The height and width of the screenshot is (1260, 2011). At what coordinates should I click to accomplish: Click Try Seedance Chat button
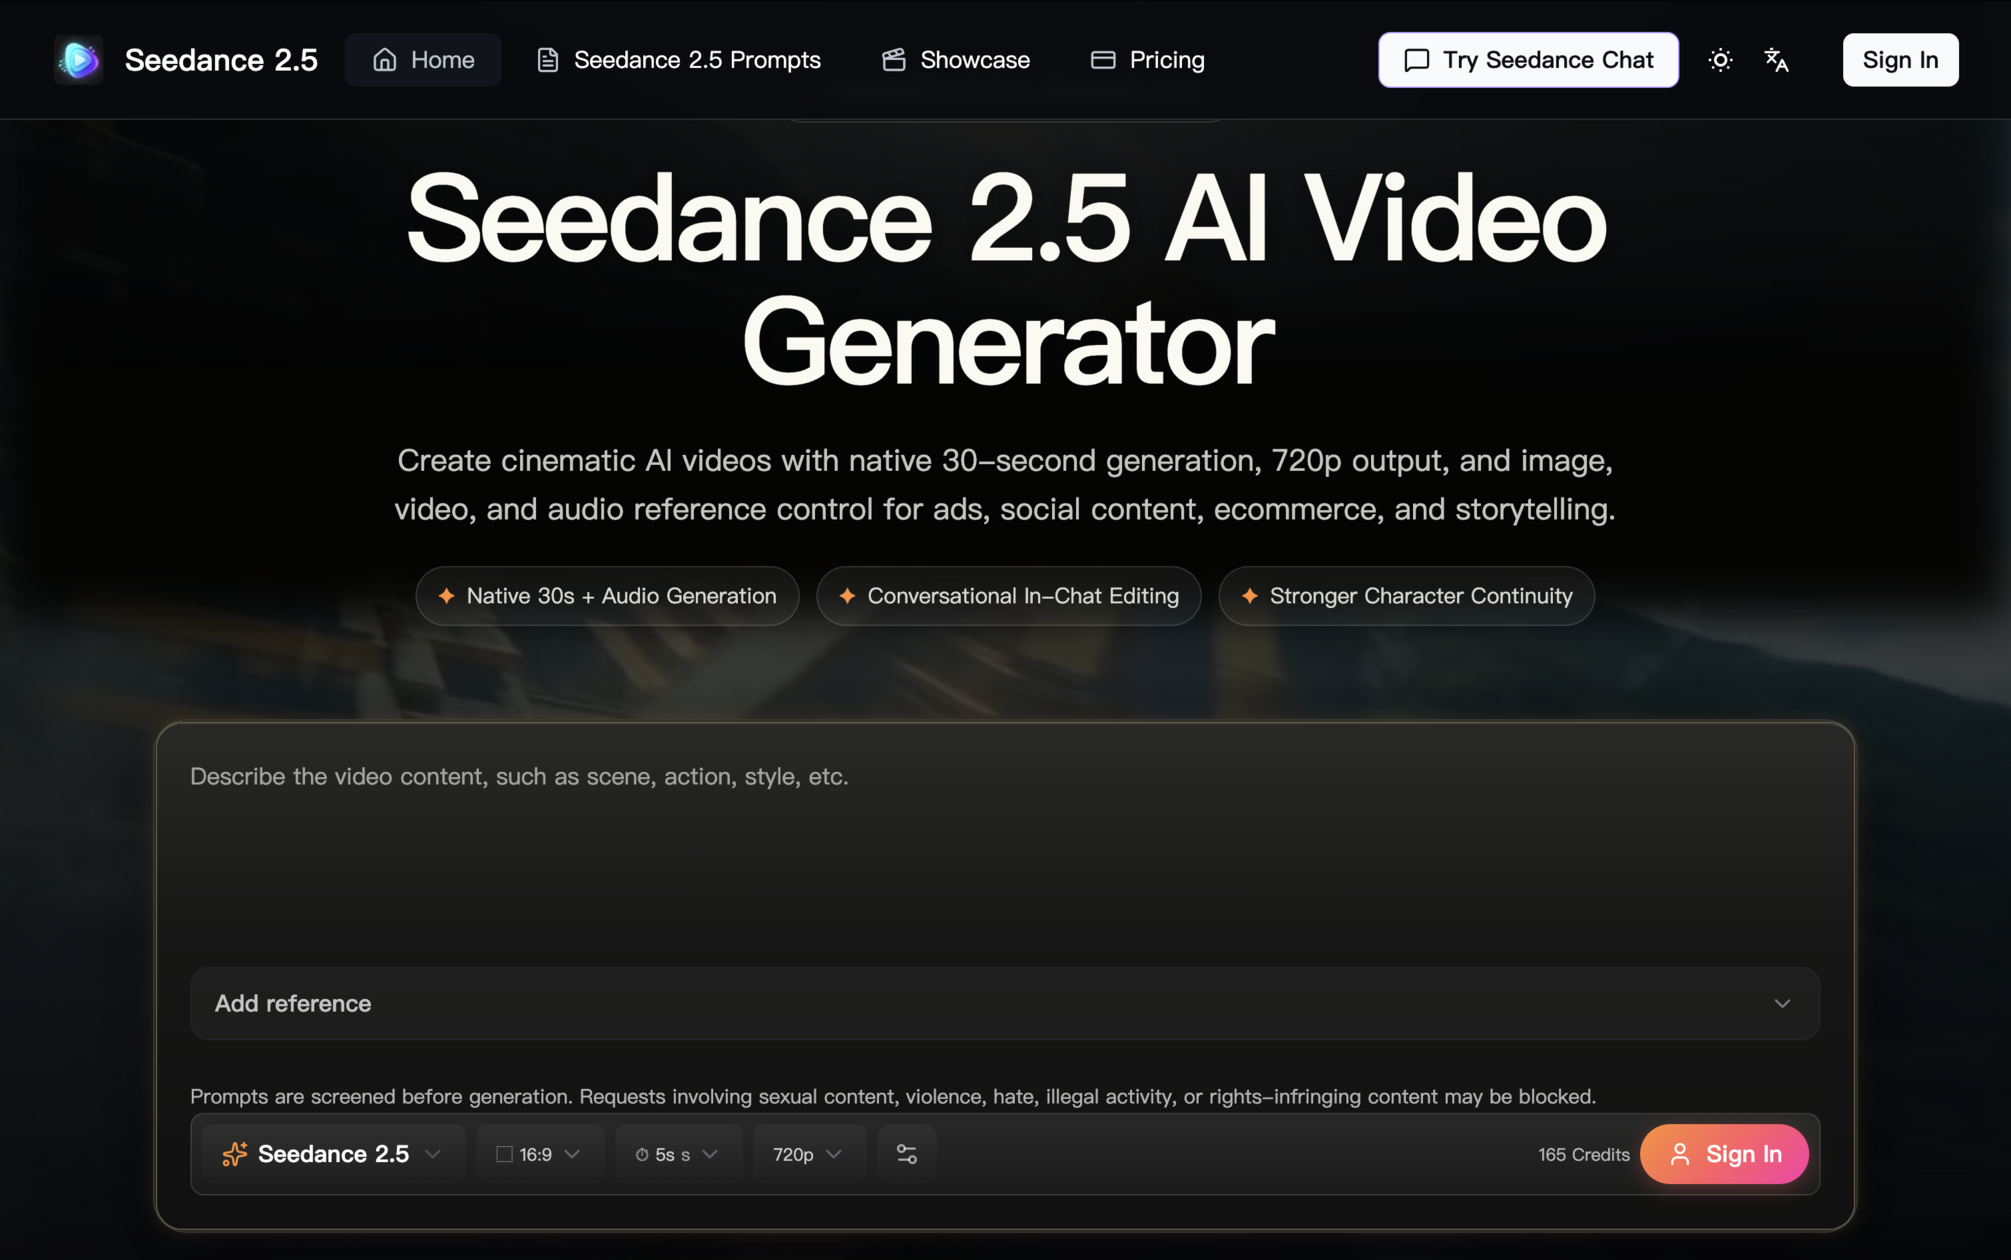pos(1528,60)
